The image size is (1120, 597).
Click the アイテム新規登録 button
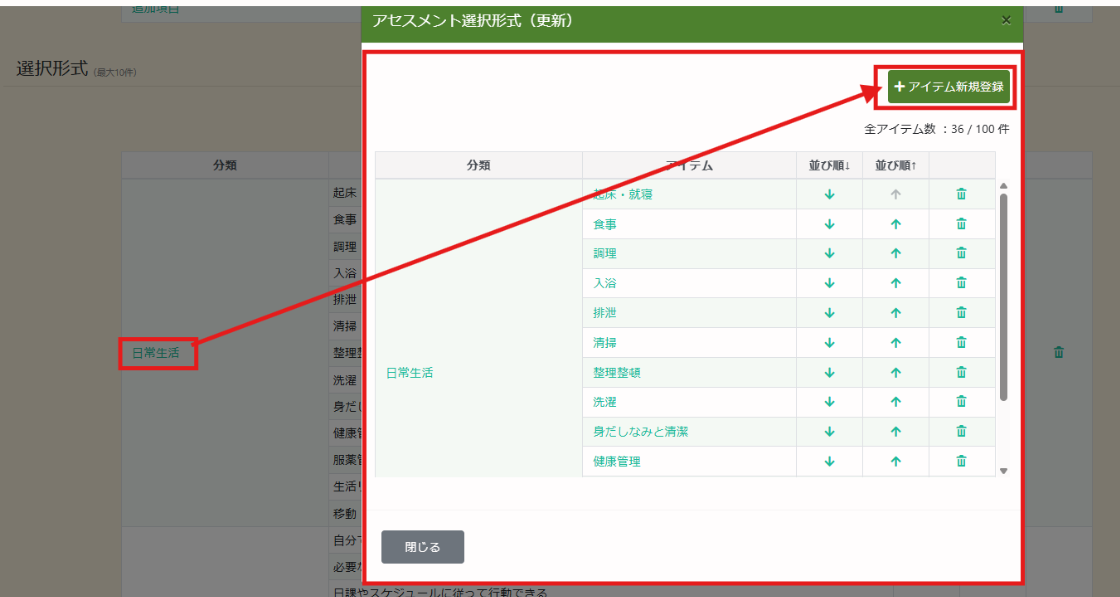(949, 87)
